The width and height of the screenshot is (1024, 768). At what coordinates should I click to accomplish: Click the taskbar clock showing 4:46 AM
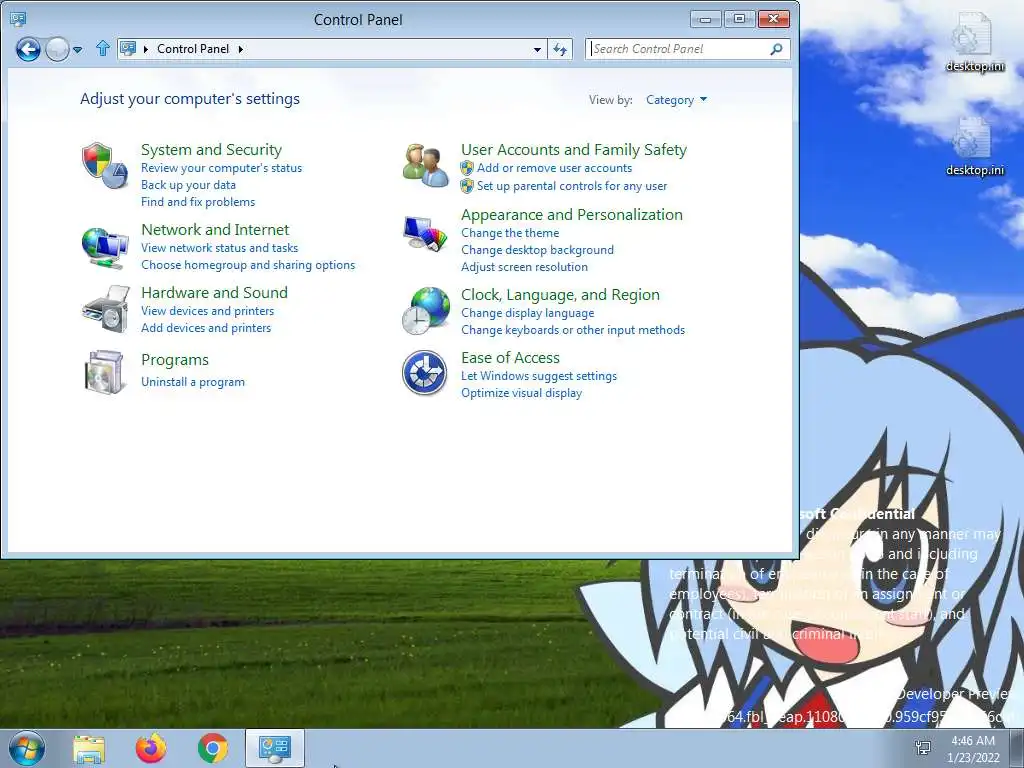click(x=973, y=748)
